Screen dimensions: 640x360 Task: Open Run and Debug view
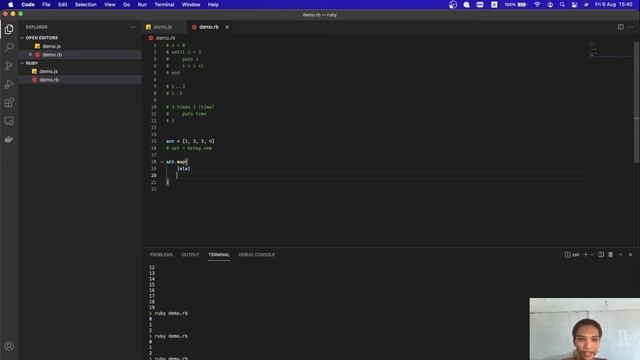pos(9,84)
